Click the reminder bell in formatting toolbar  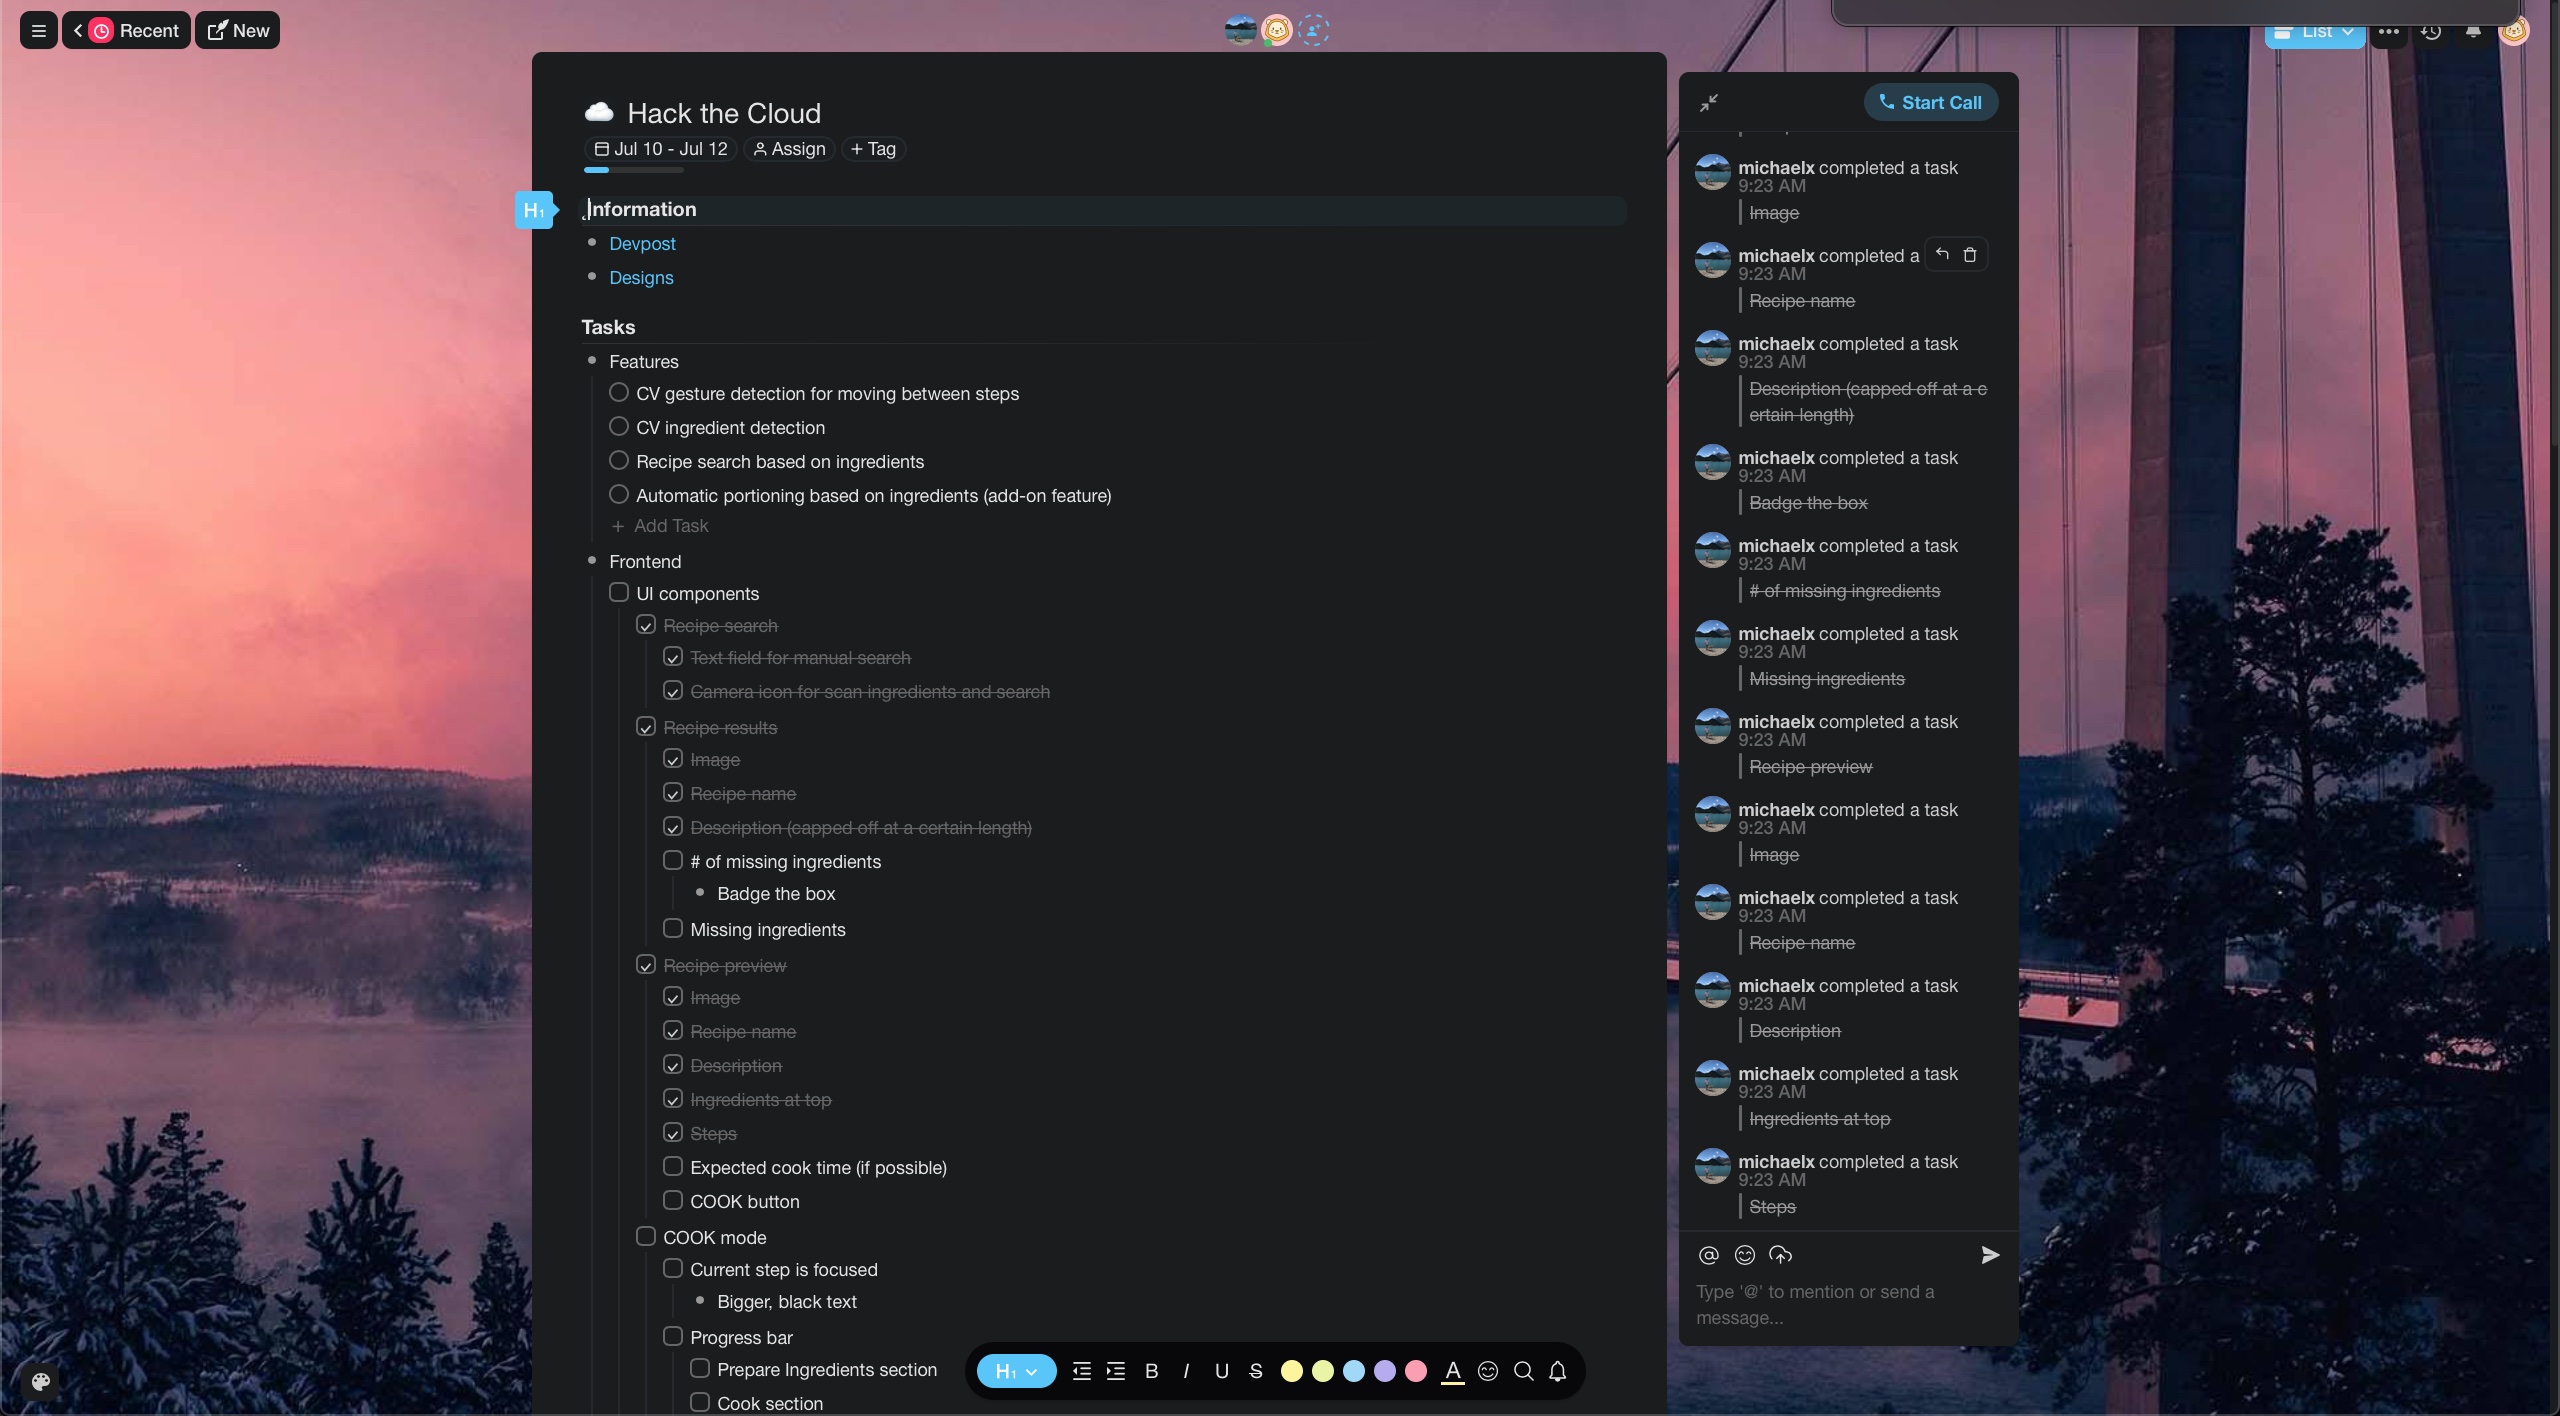click(1557, 1371)
